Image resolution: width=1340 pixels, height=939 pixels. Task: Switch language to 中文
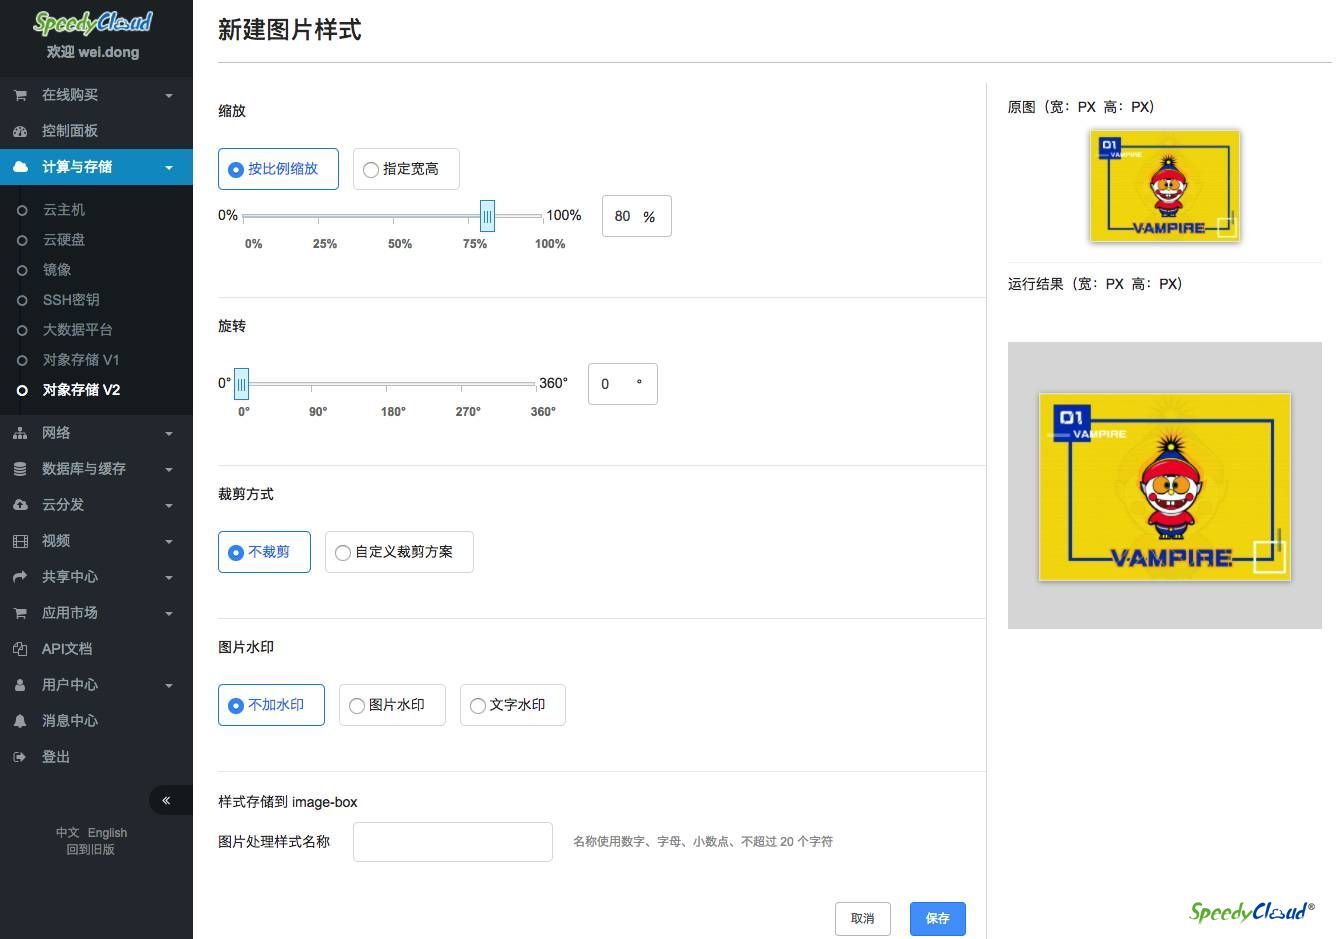coord(67,833)
